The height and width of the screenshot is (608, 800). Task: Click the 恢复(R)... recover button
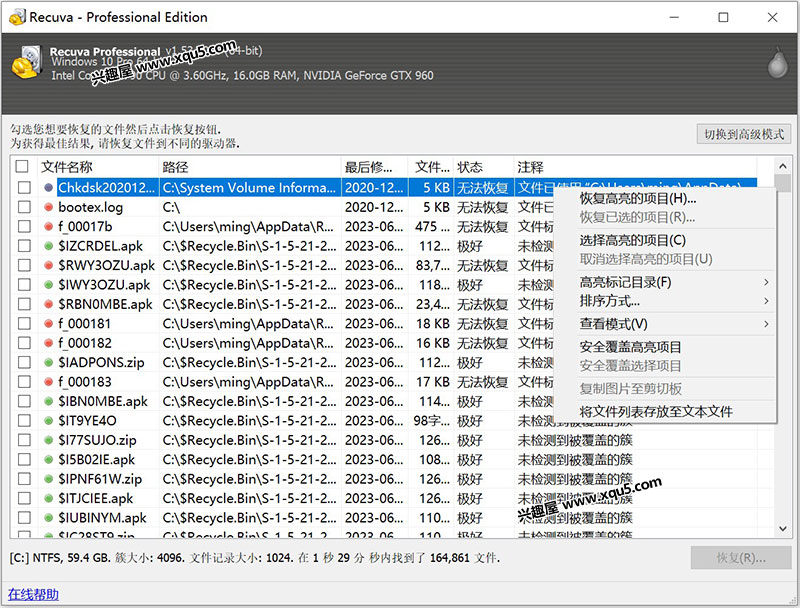click(x=741, y=558)
